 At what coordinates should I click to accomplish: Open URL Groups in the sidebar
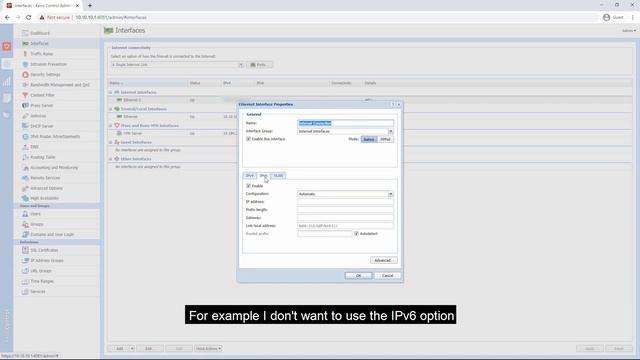pyautogui.click(x=41, y=271)
